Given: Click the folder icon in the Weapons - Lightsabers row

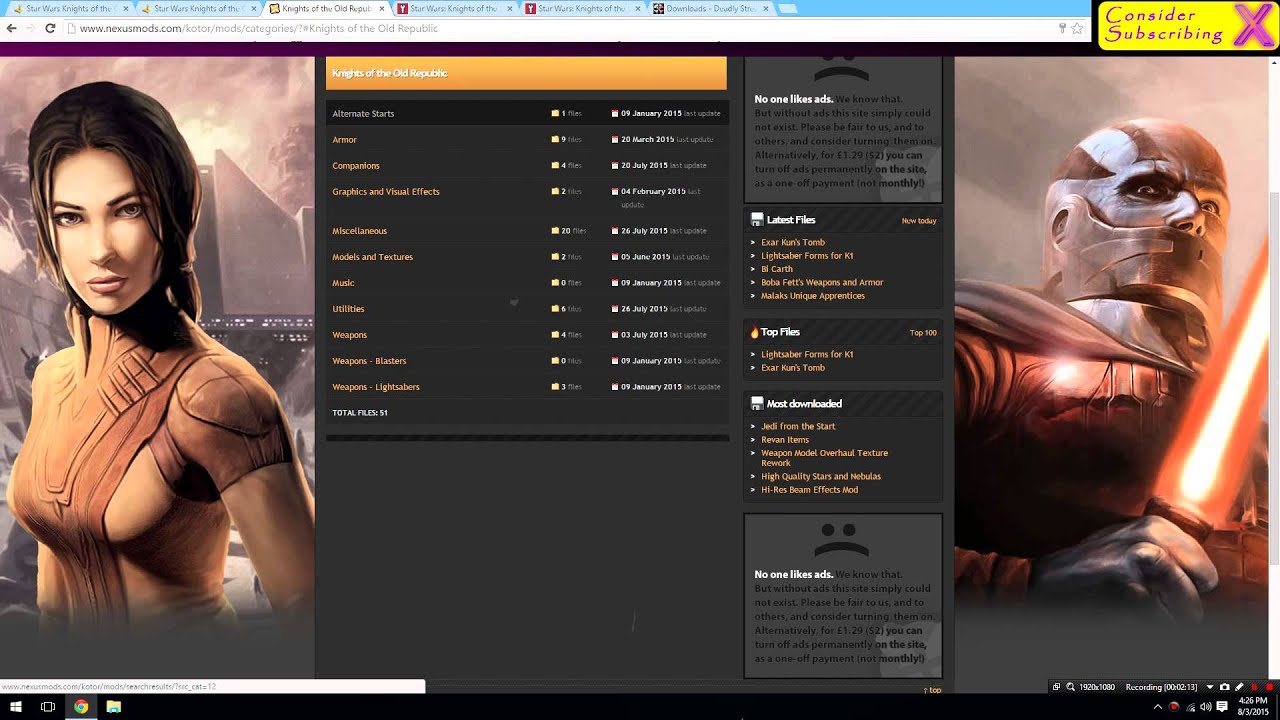Looking at the screenshot, I should [555, 387].
